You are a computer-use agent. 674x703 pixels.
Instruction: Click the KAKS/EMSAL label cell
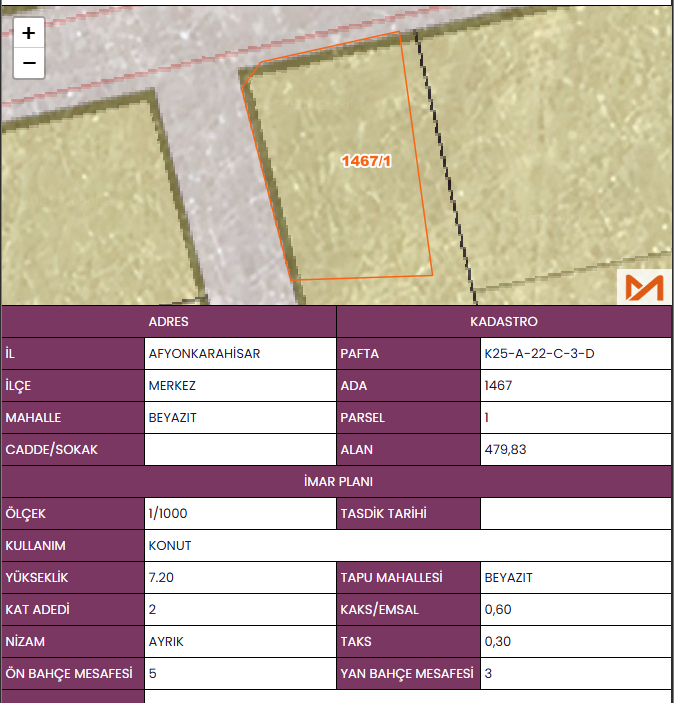tap(408, 609)
